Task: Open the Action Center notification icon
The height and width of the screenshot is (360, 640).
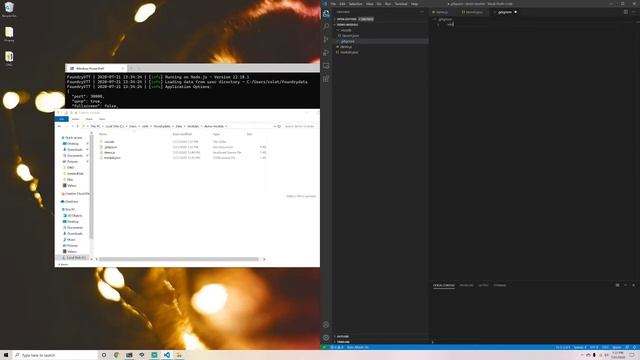Action: pos(632,355)
